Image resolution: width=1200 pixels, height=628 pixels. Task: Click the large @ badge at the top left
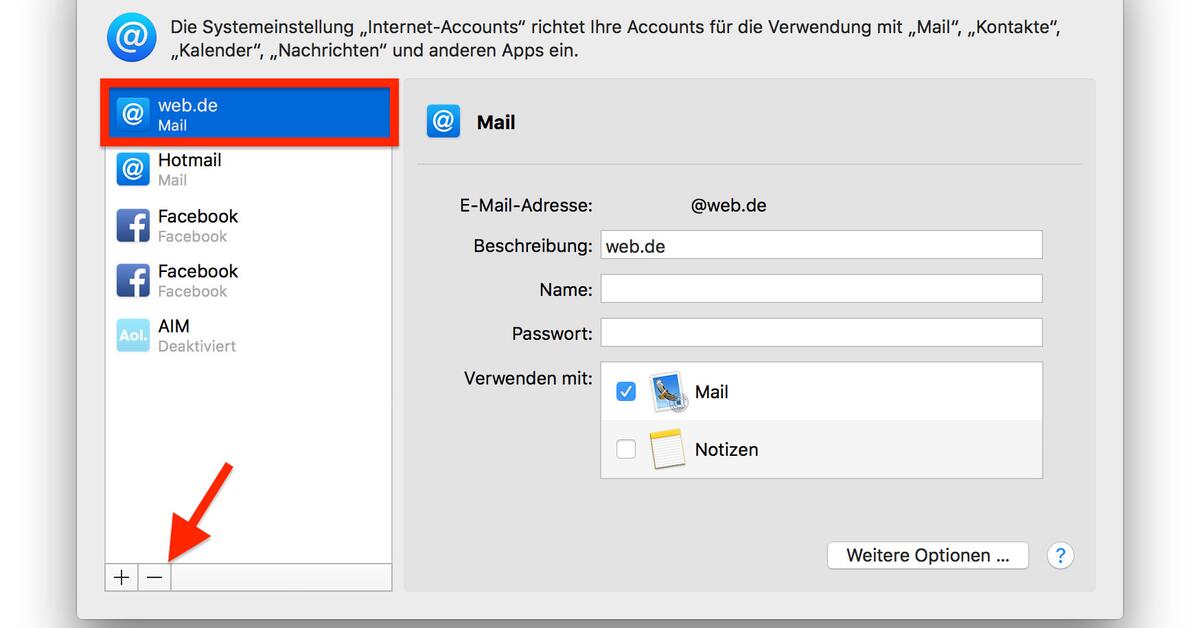131,37
